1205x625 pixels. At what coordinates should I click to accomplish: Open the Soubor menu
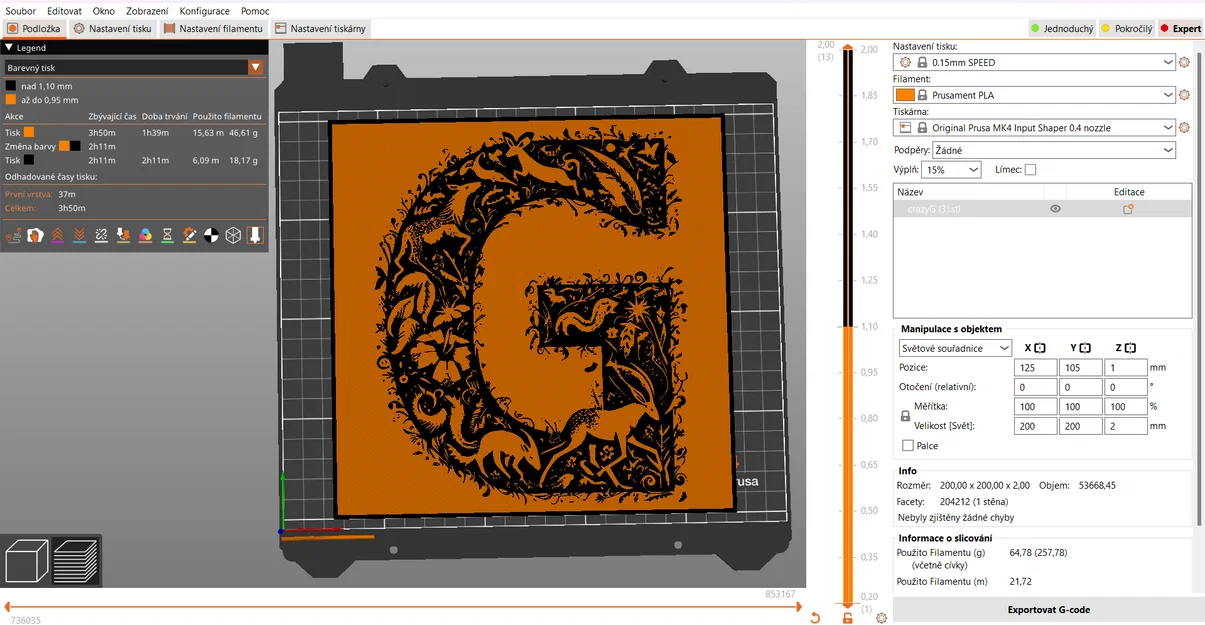click(x=20, y=11)
